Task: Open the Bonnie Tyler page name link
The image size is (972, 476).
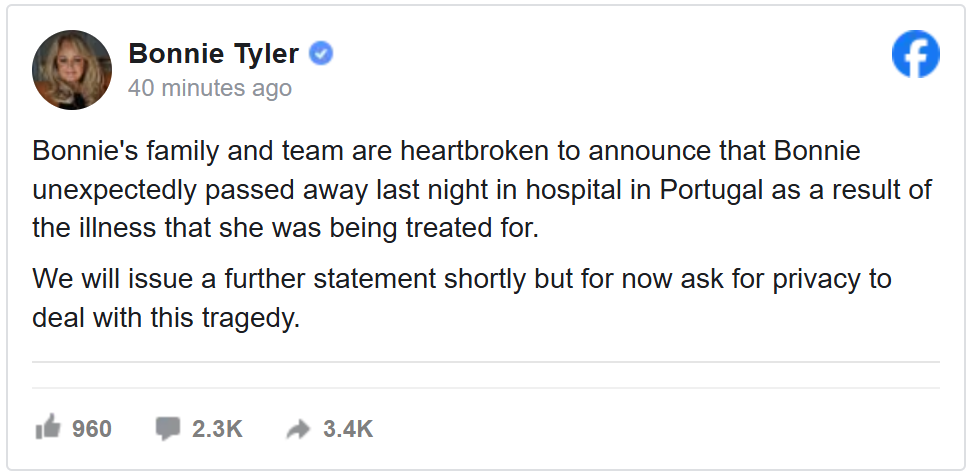Action: pos(213,53)
